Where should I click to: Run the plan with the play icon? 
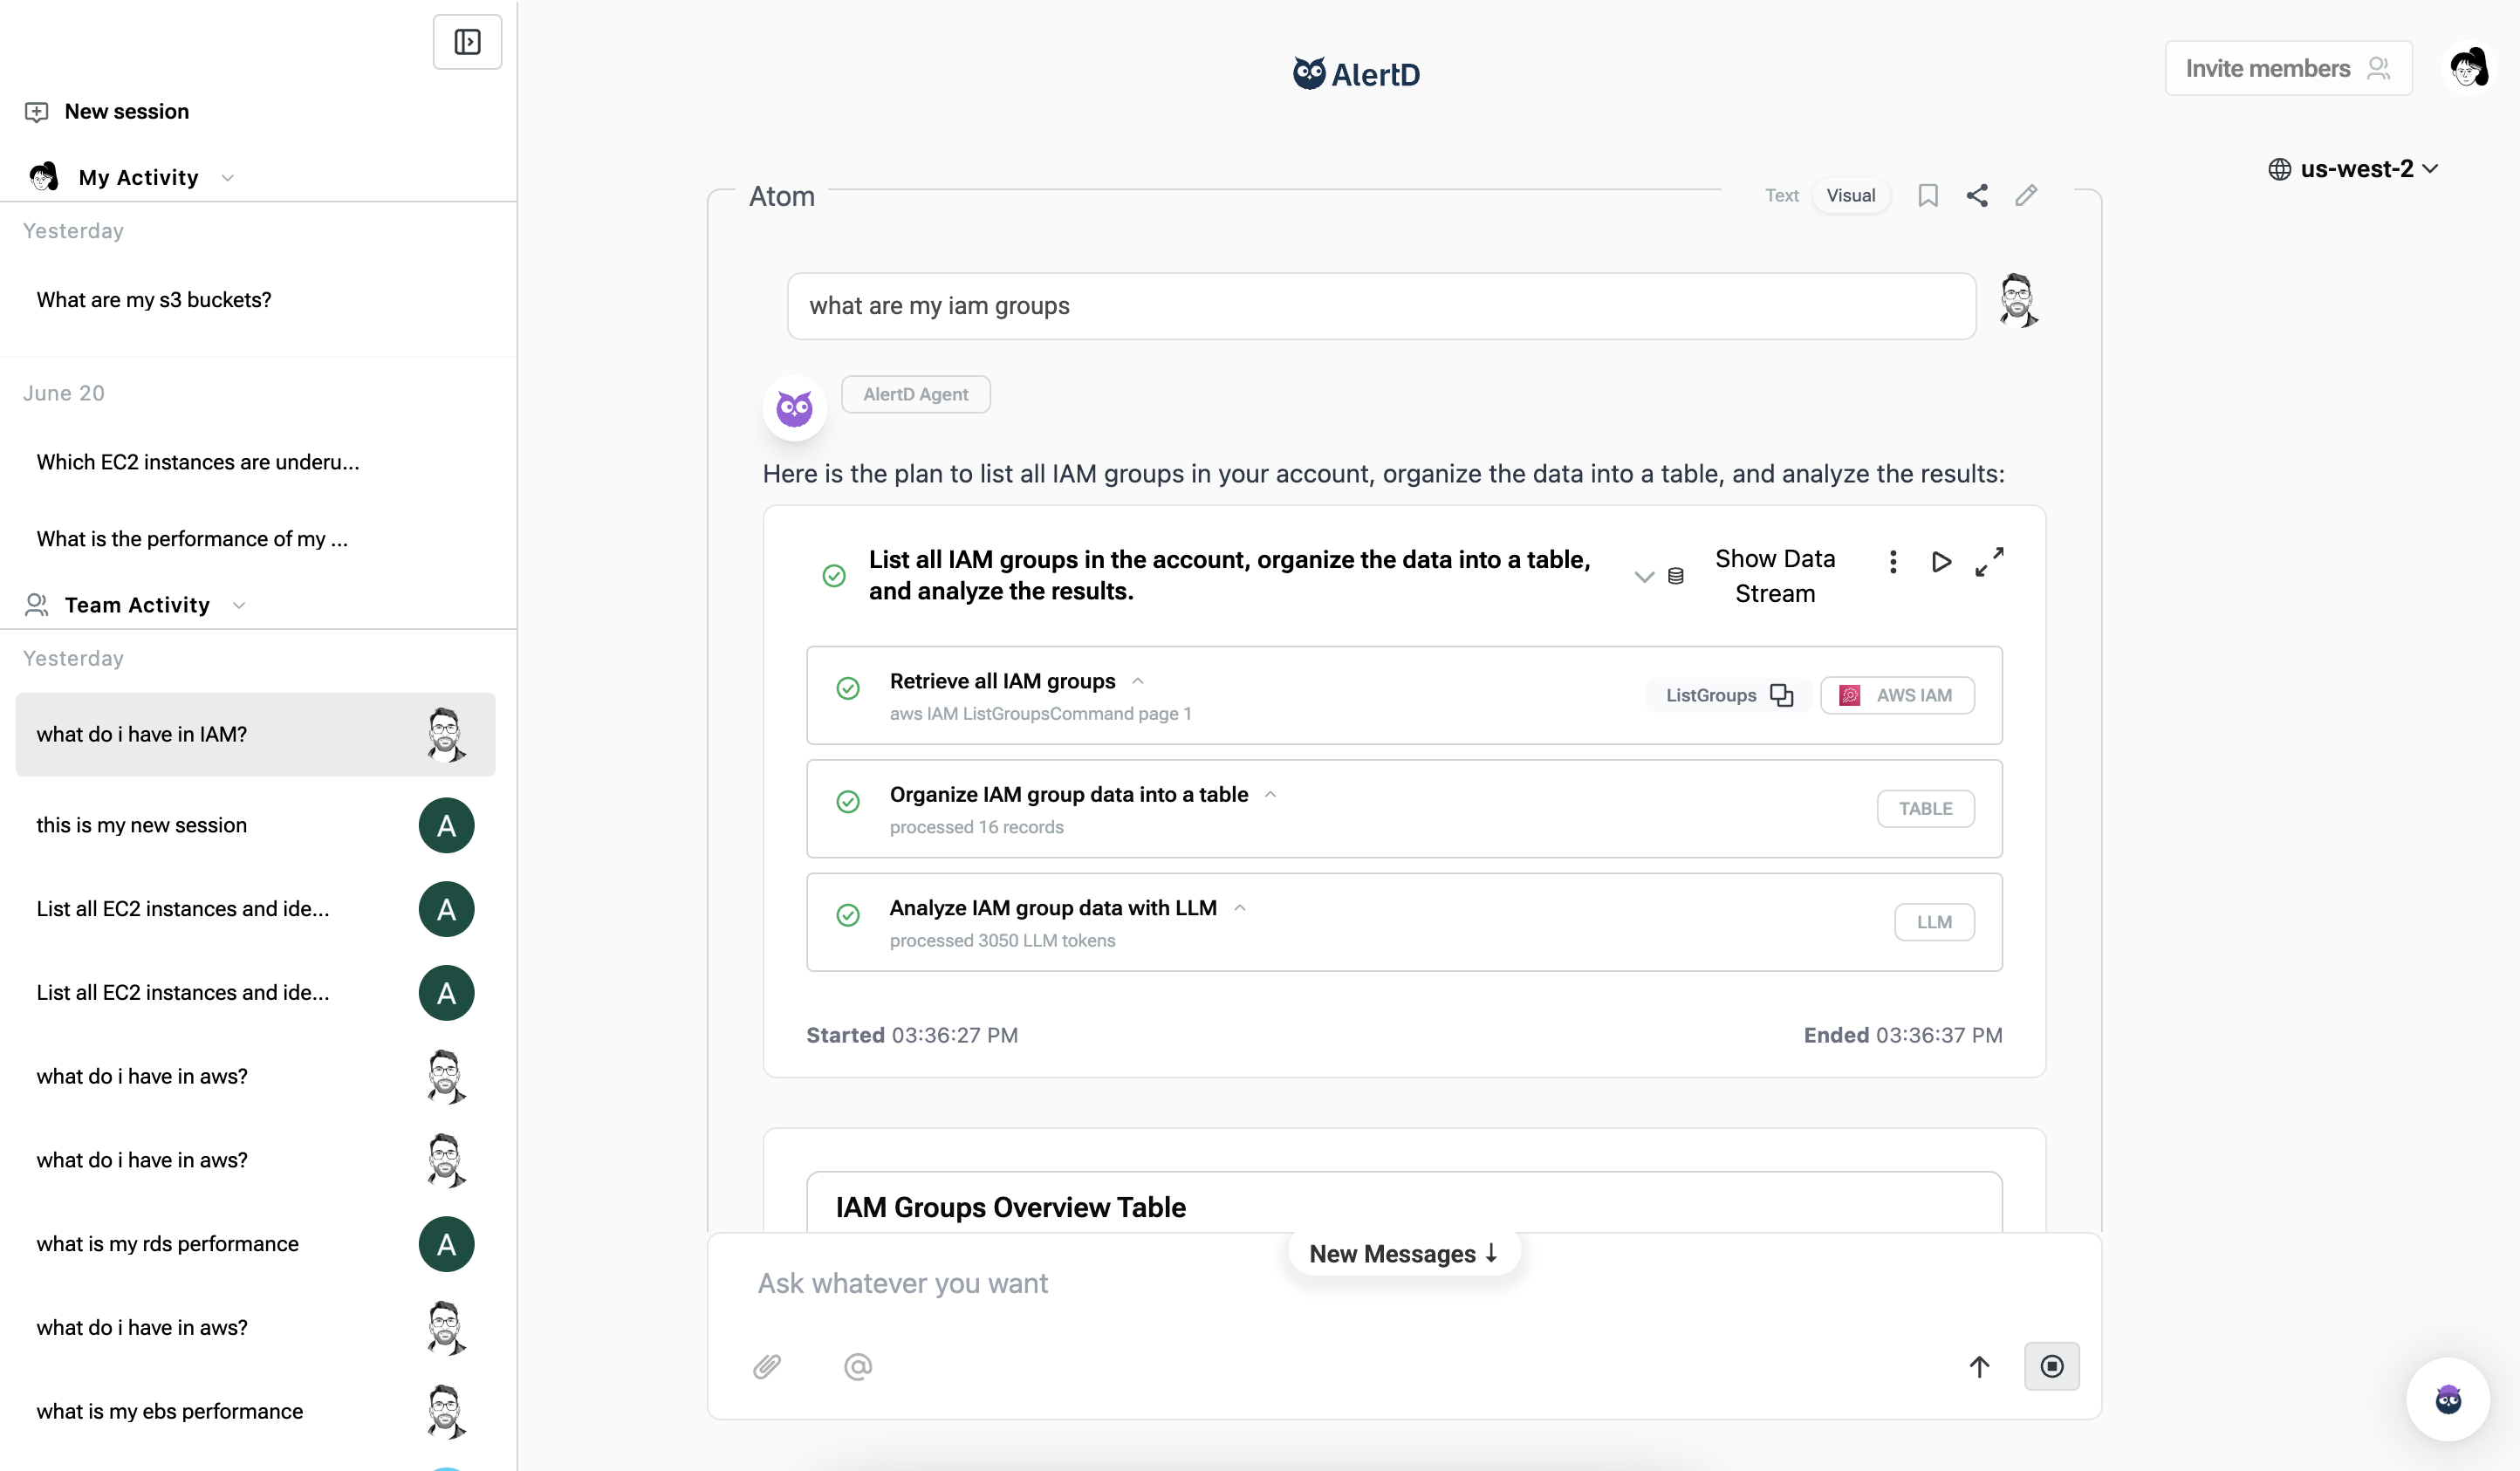click(1941, 562)
